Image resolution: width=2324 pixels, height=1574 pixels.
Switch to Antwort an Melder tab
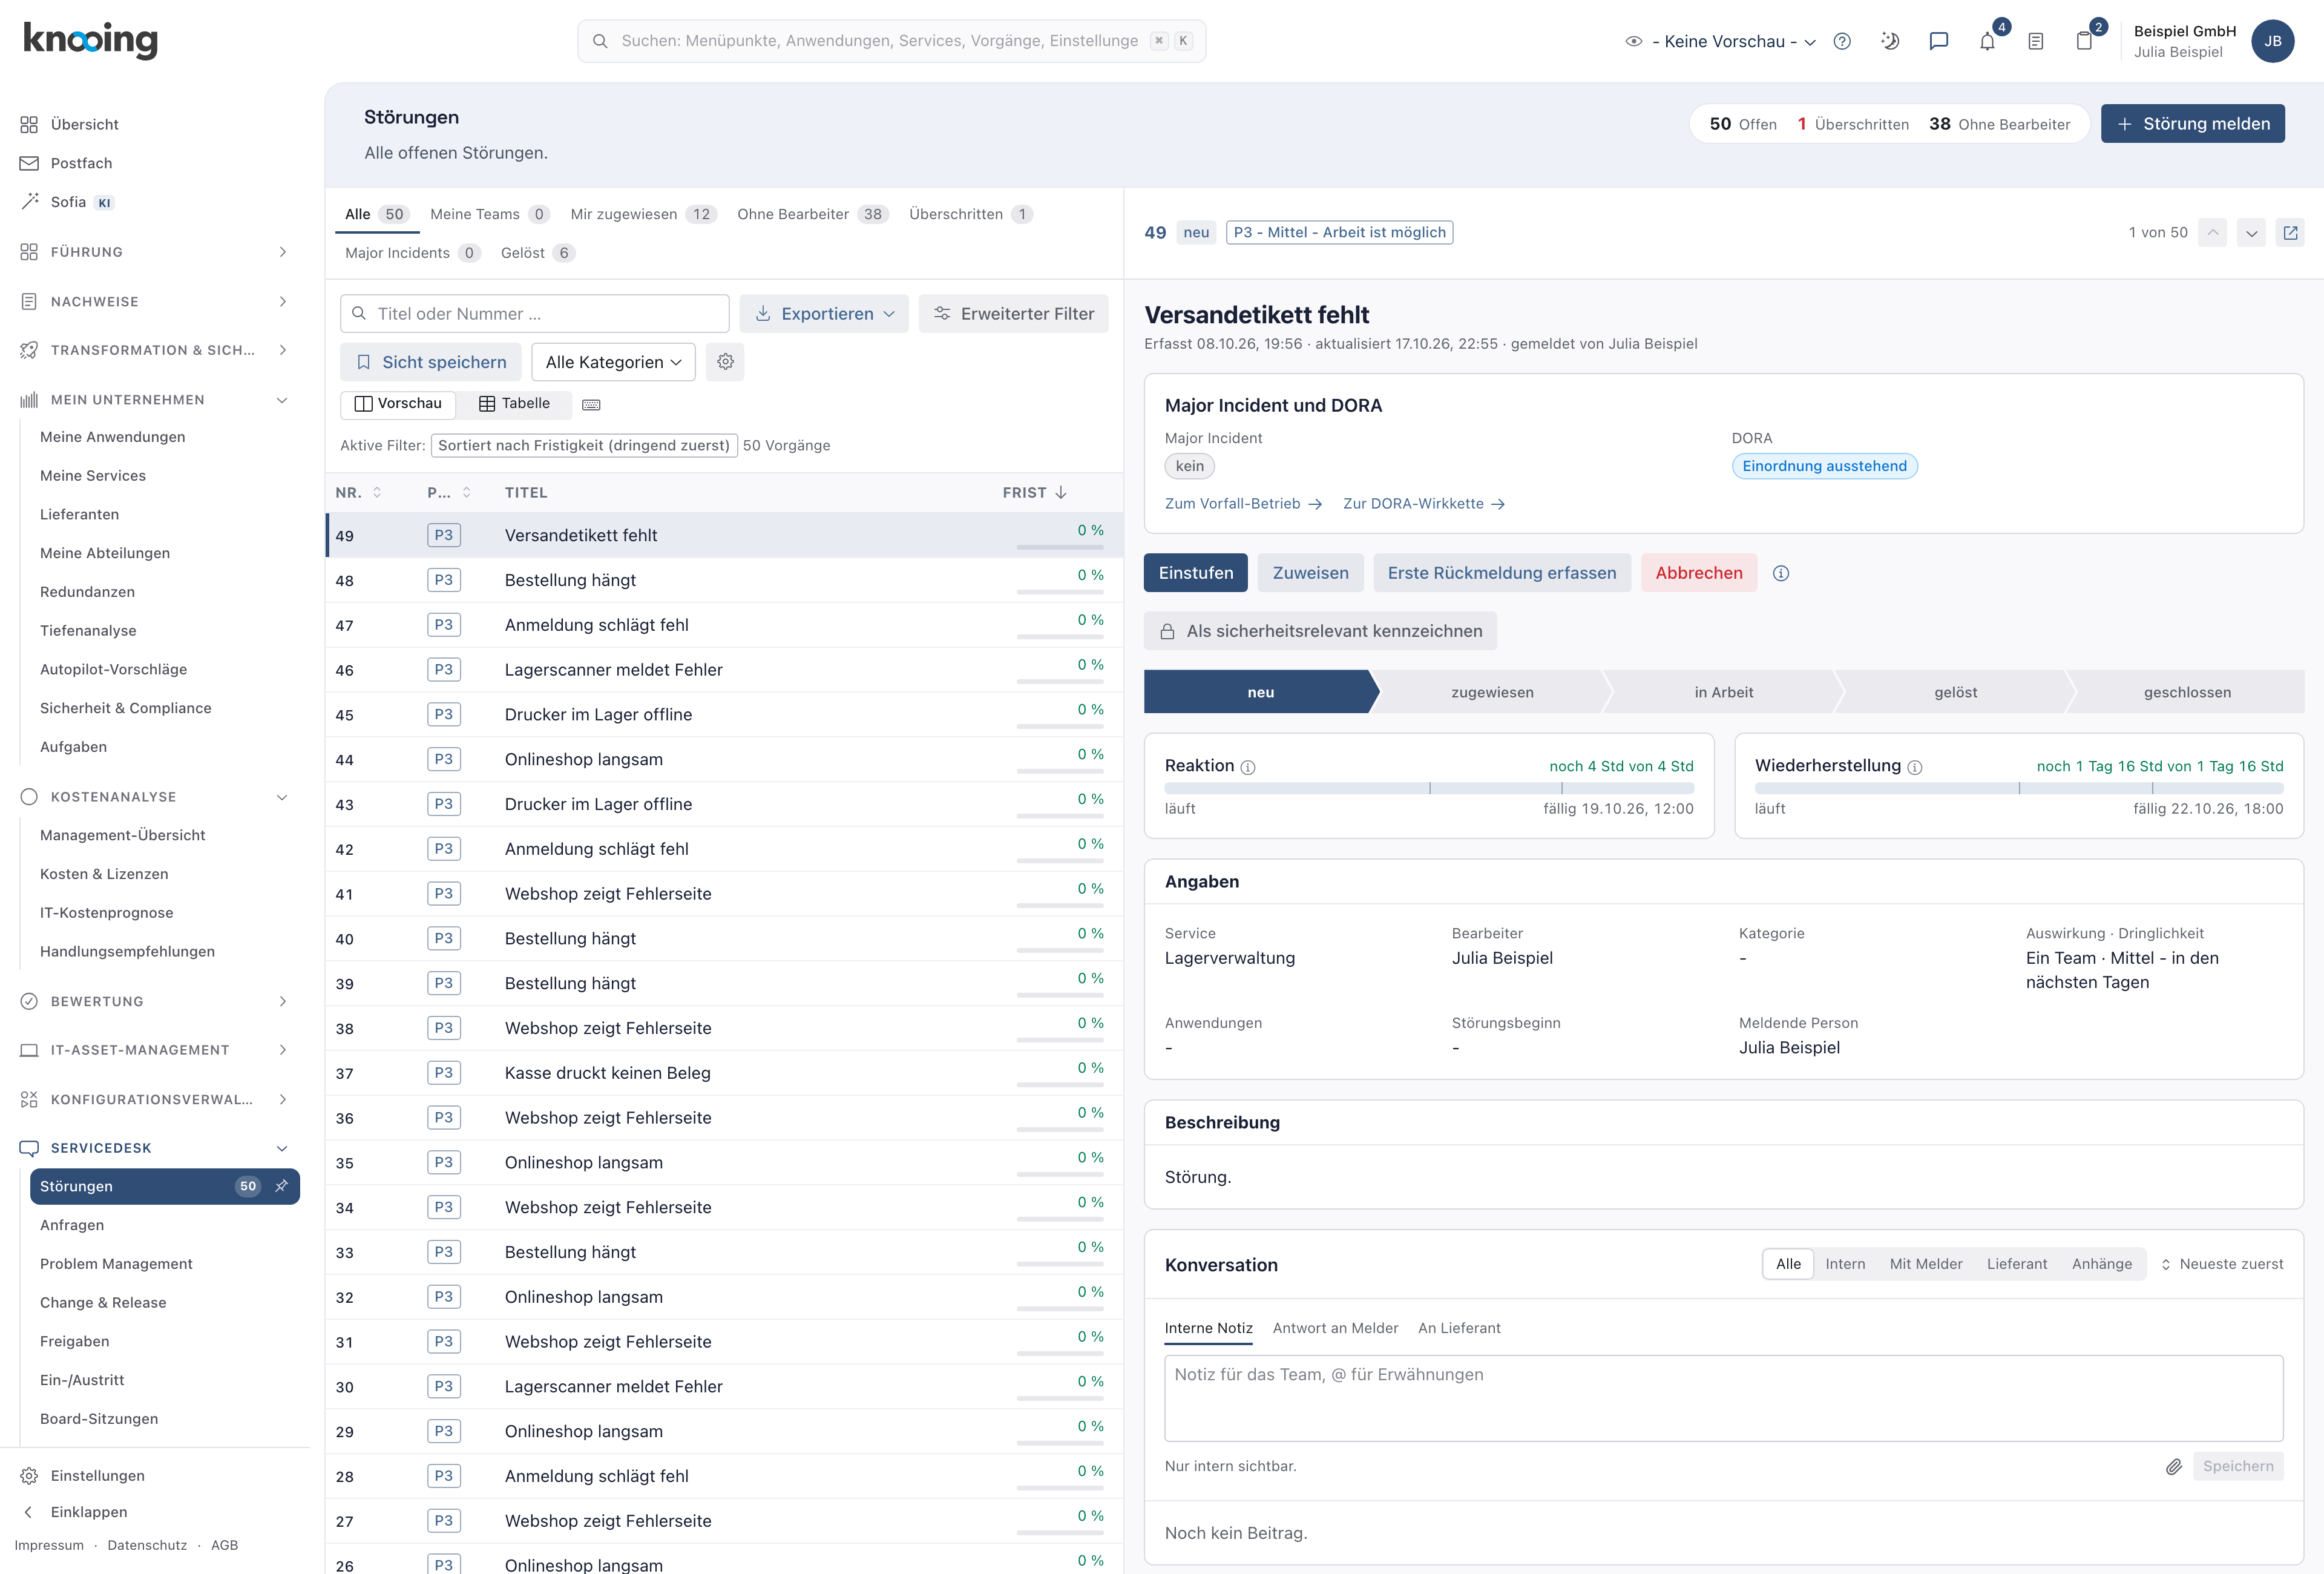pyautogui.click(x=1335, y=1328)
